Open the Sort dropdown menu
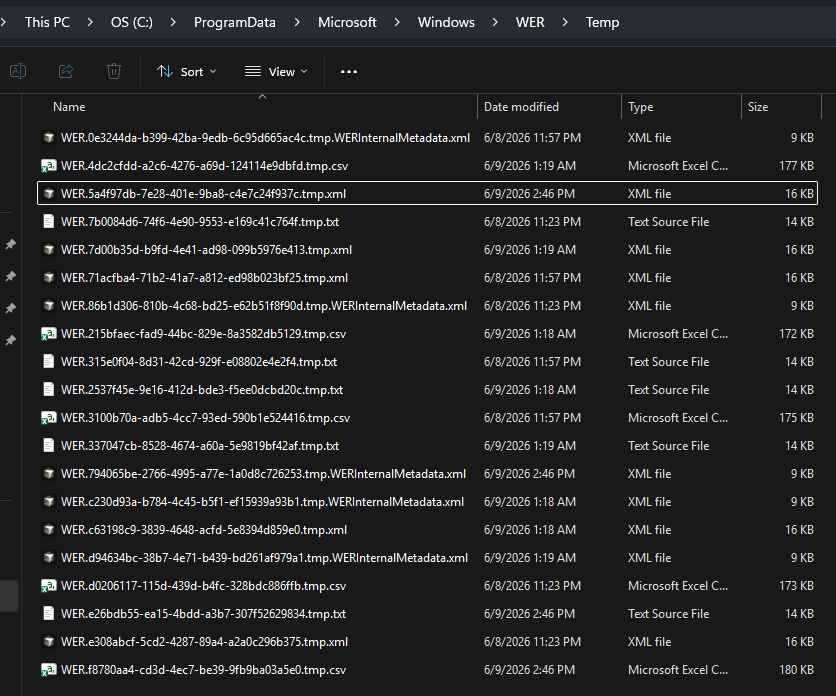Screen dimensions: 836x696 pyautogui.click(x=187, y=71)
